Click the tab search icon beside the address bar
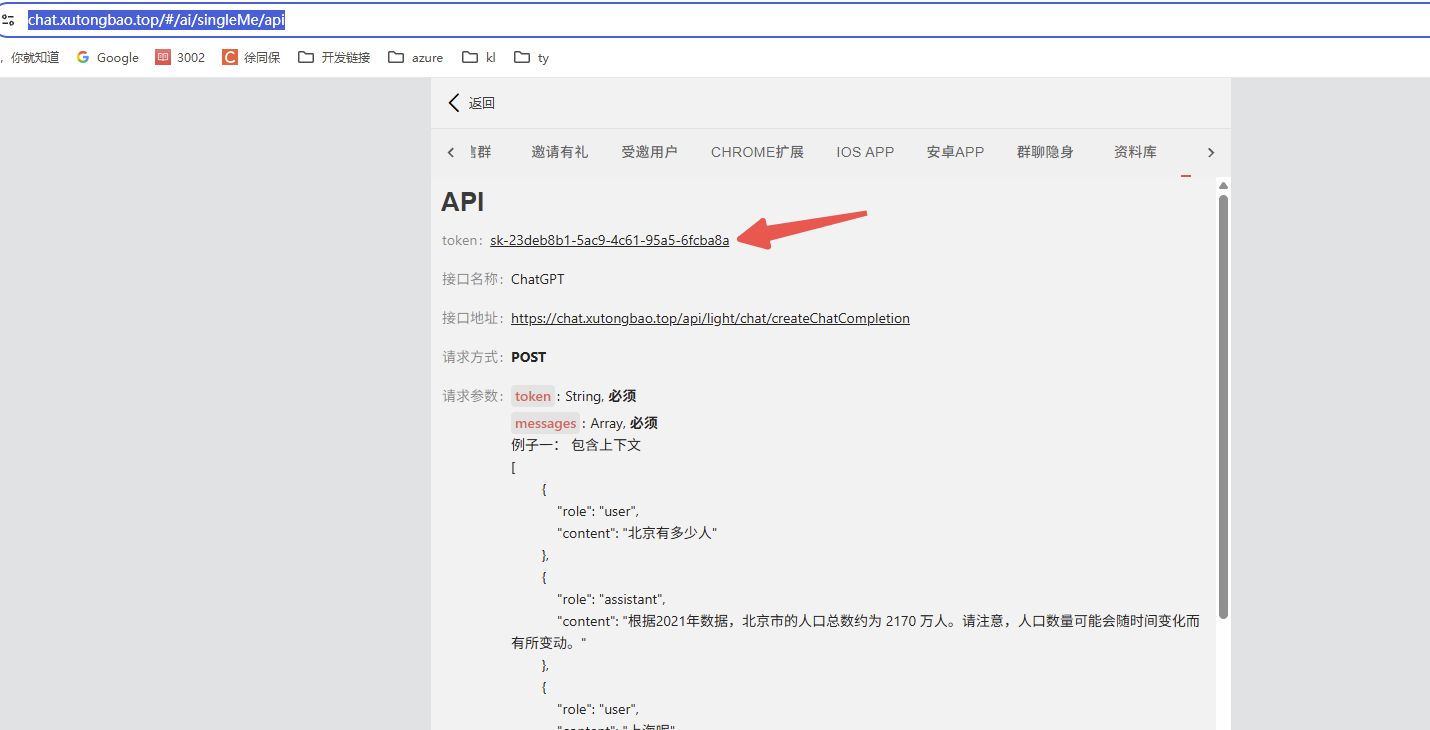 10,18
